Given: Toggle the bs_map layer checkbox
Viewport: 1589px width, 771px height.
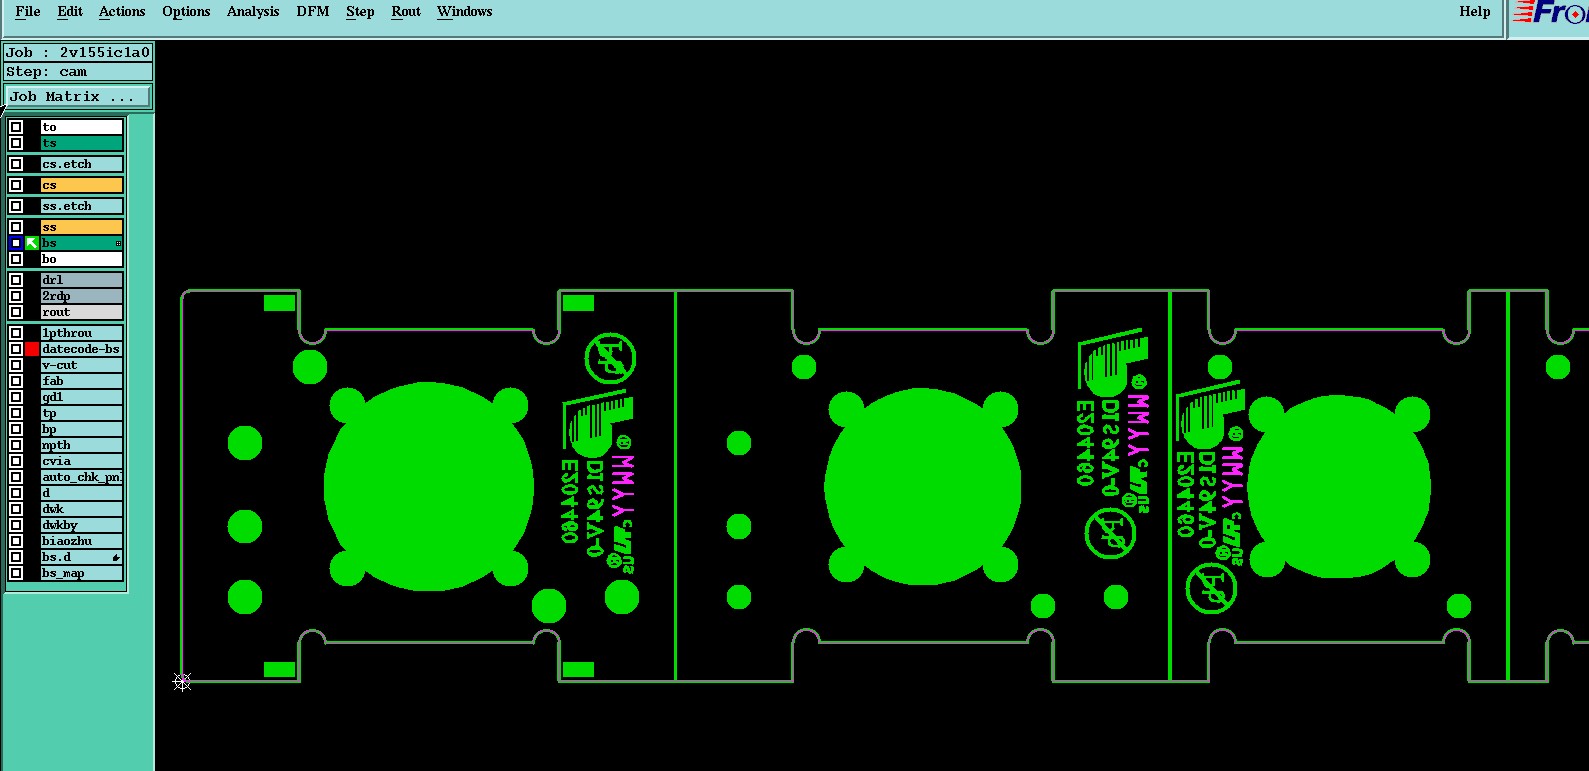Looking at the screenshot, I should 16,573.
